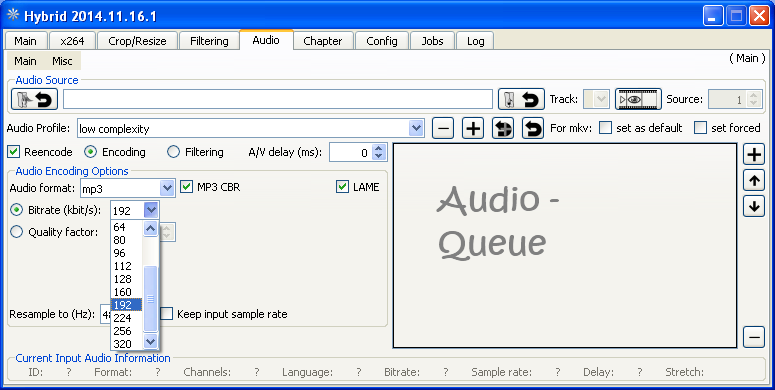Viewport: 775px width, 390px height.
Task: Open the Chapter tab
Action: (323, 41)
